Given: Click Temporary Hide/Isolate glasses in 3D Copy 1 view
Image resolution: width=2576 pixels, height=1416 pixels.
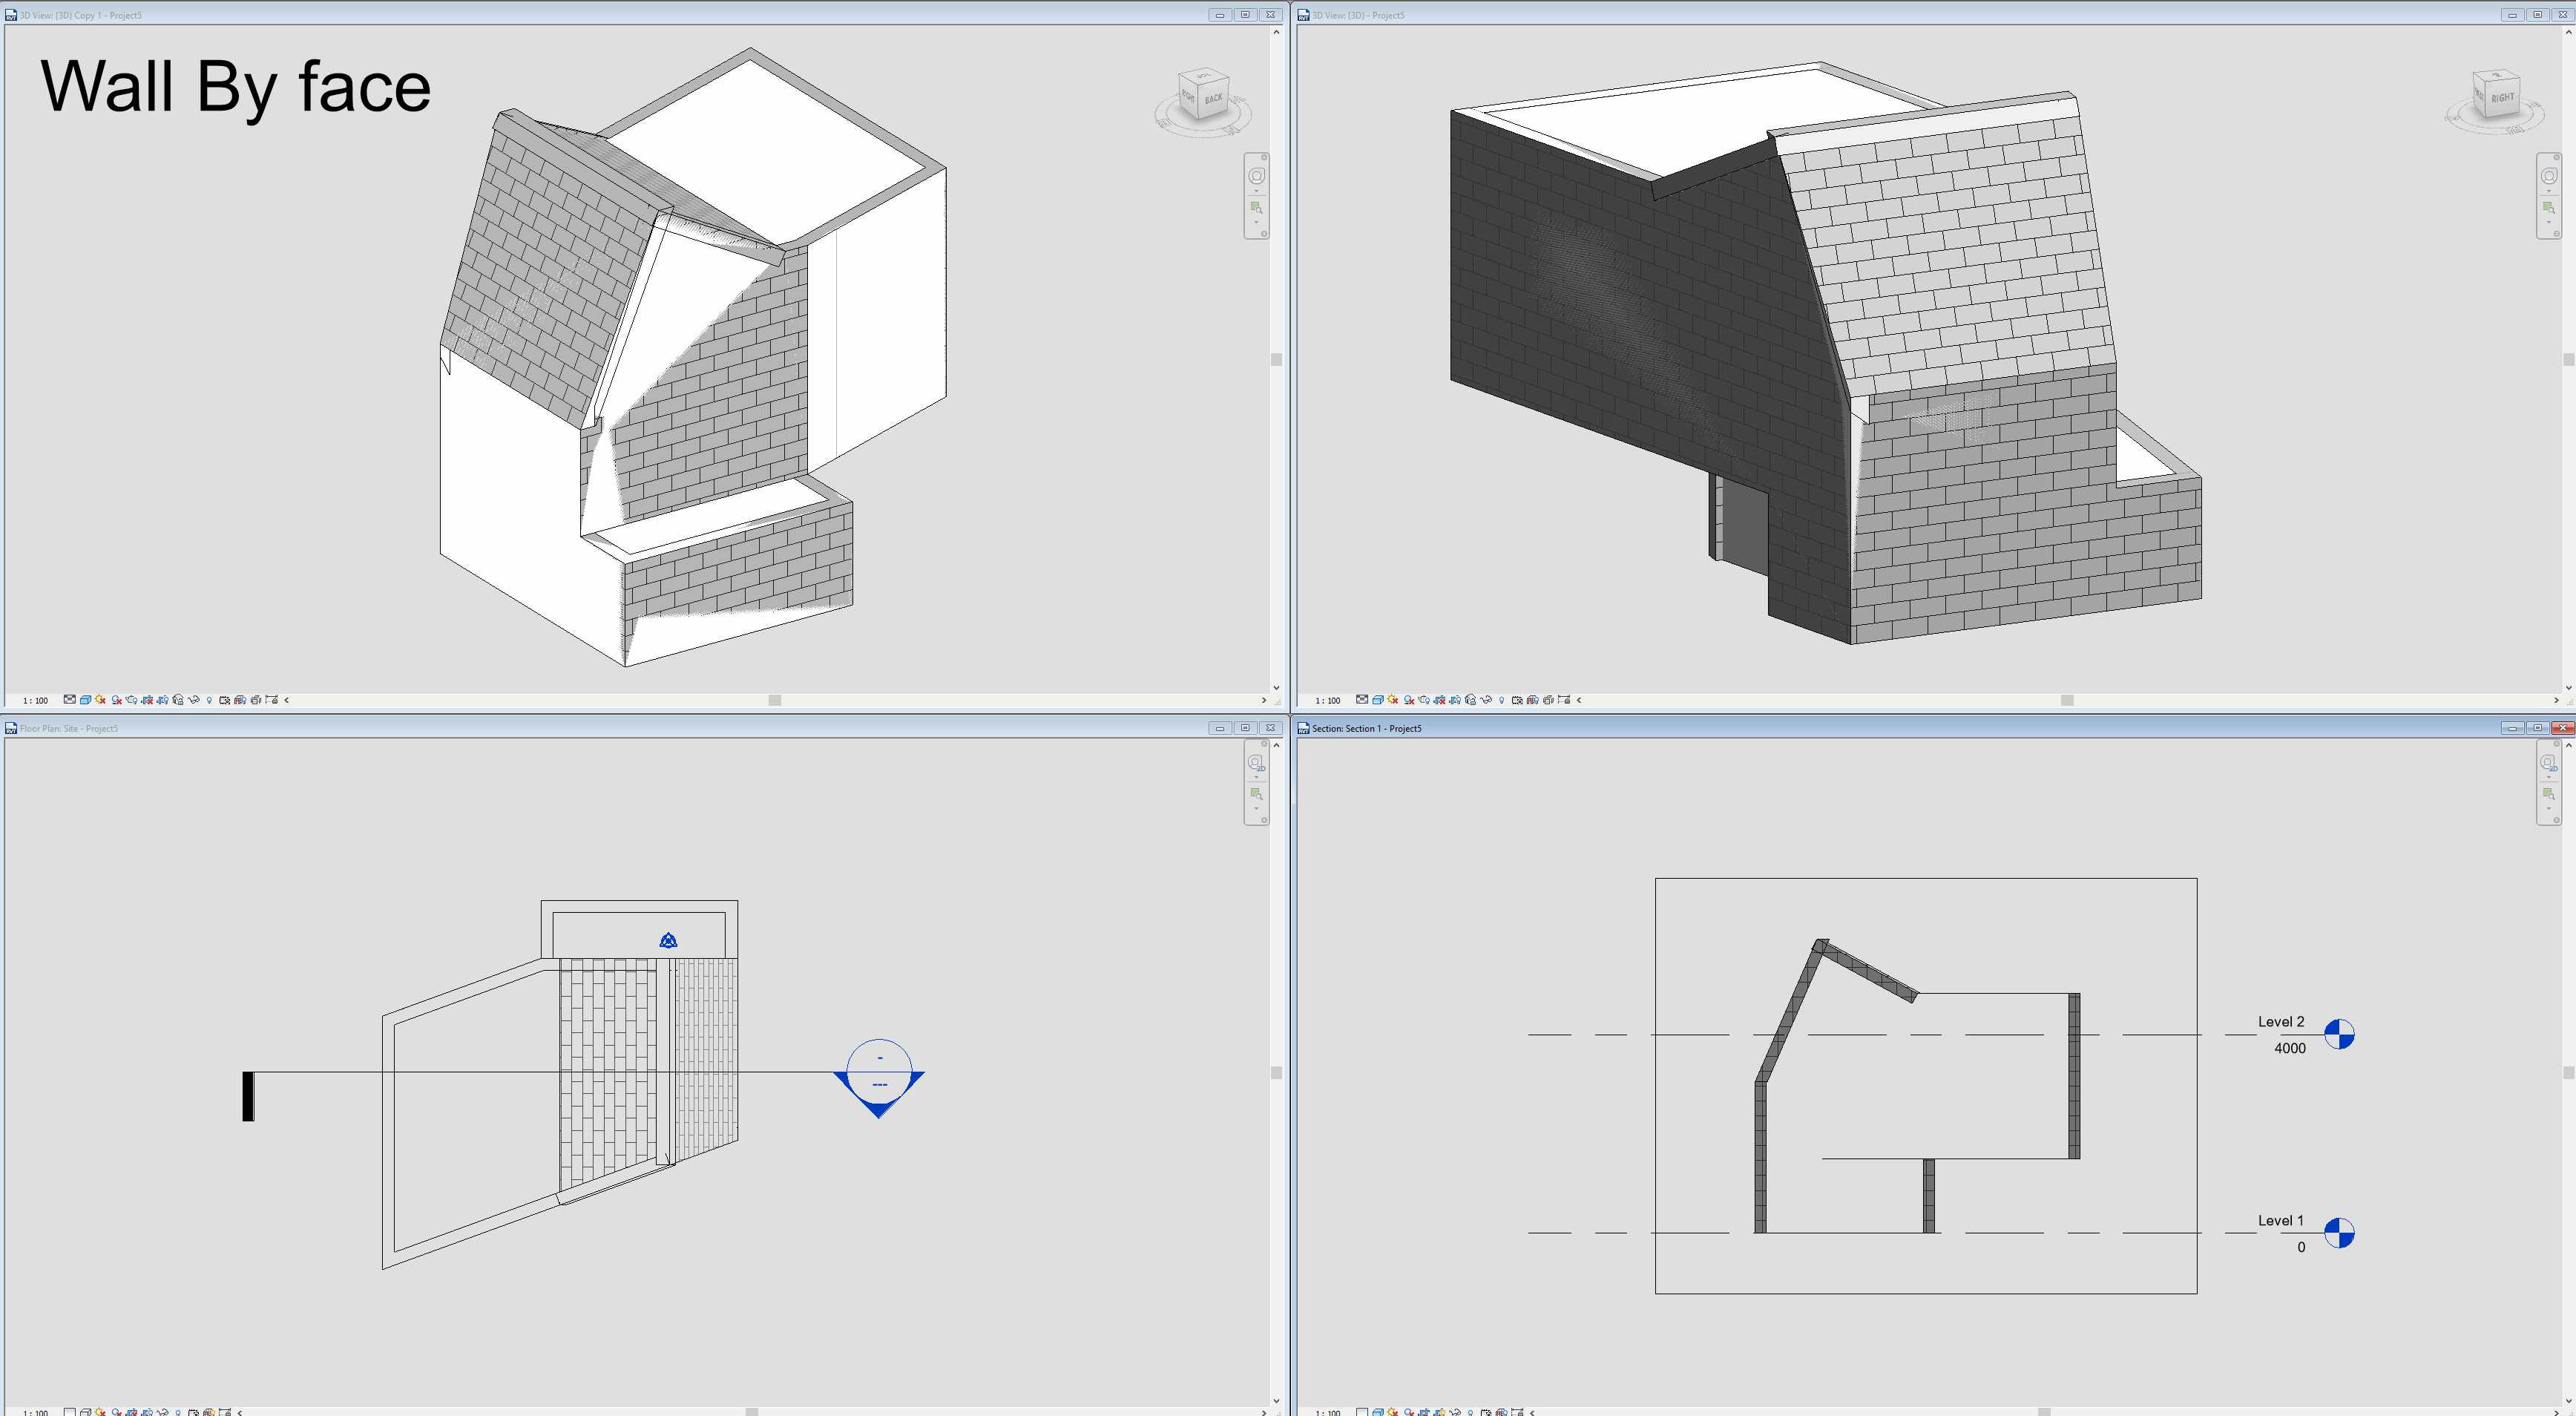Looking at the screenshot, I should coord(194,700).
